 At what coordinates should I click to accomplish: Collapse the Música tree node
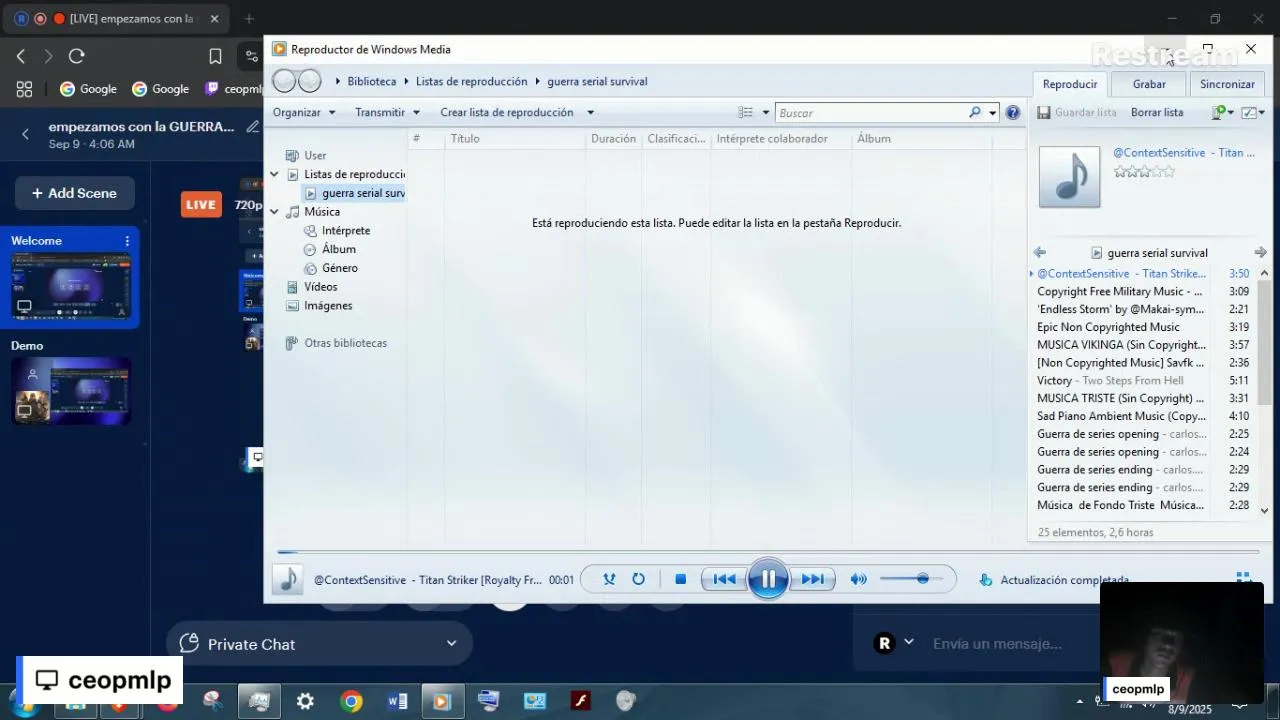tap(274, 212)
